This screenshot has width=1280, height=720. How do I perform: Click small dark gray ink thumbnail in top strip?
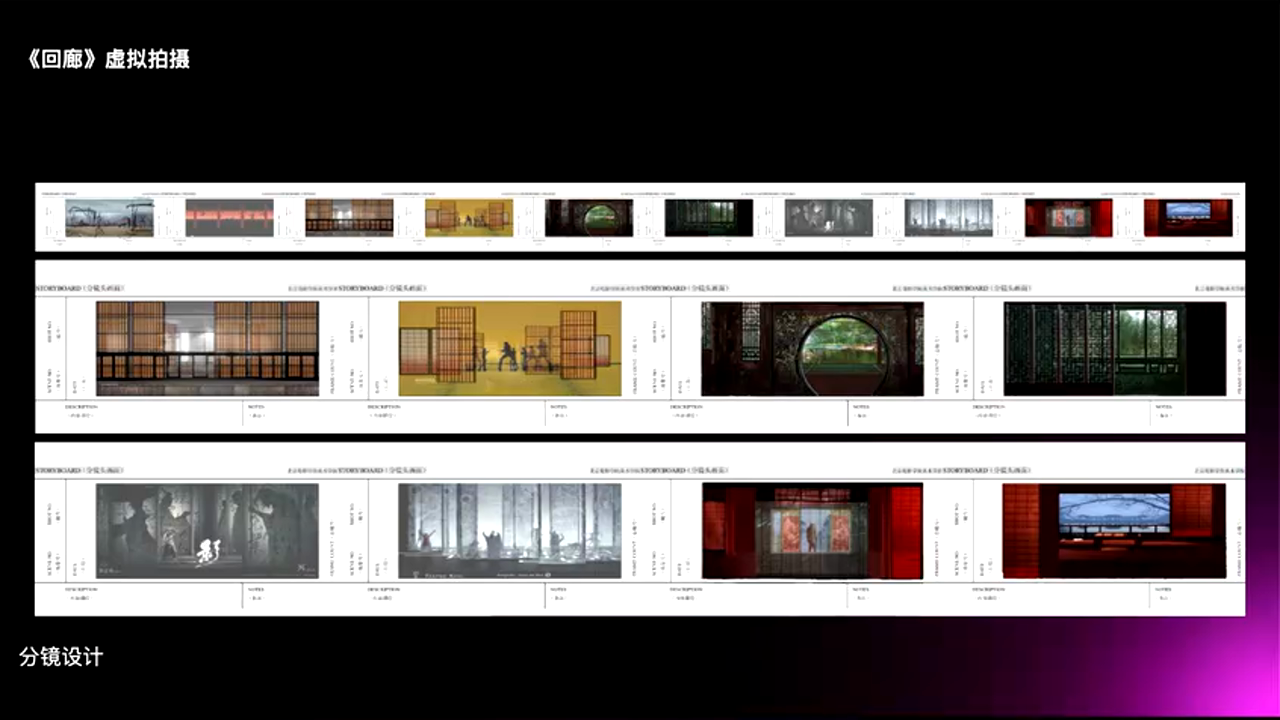[829, 218]
